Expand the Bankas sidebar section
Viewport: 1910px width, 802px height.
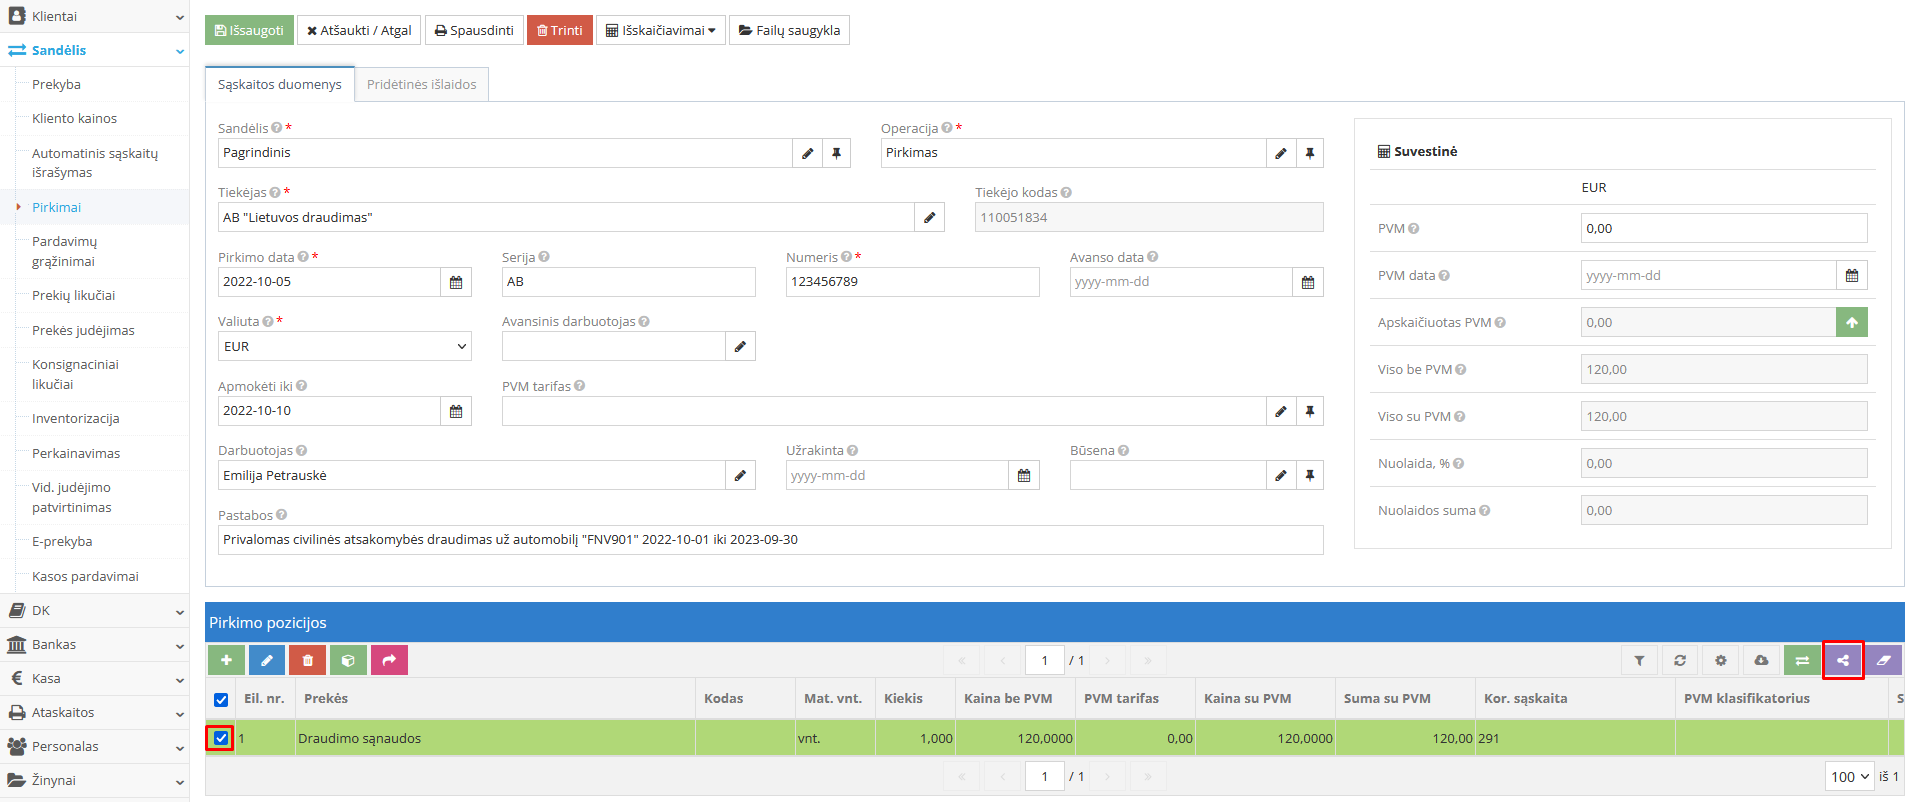[x=94, y=645]
